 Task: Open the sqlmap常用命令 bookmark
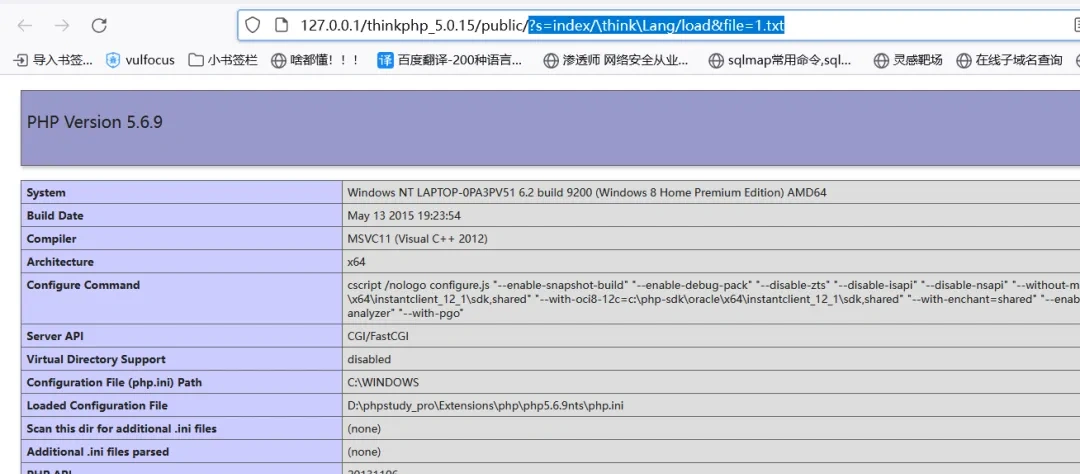(x=780, y=61)
